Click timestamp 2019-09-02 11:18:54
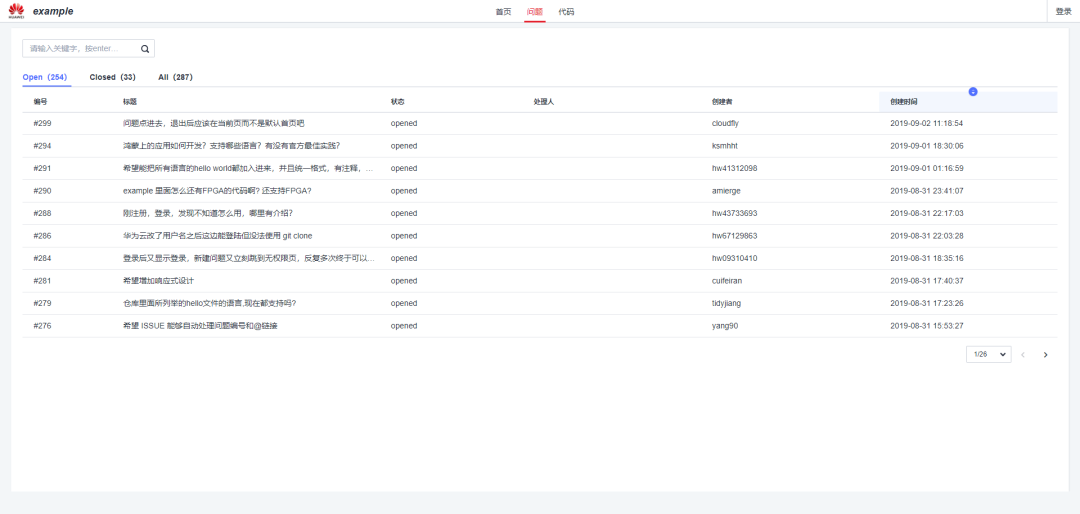 (x=926, y=123)
